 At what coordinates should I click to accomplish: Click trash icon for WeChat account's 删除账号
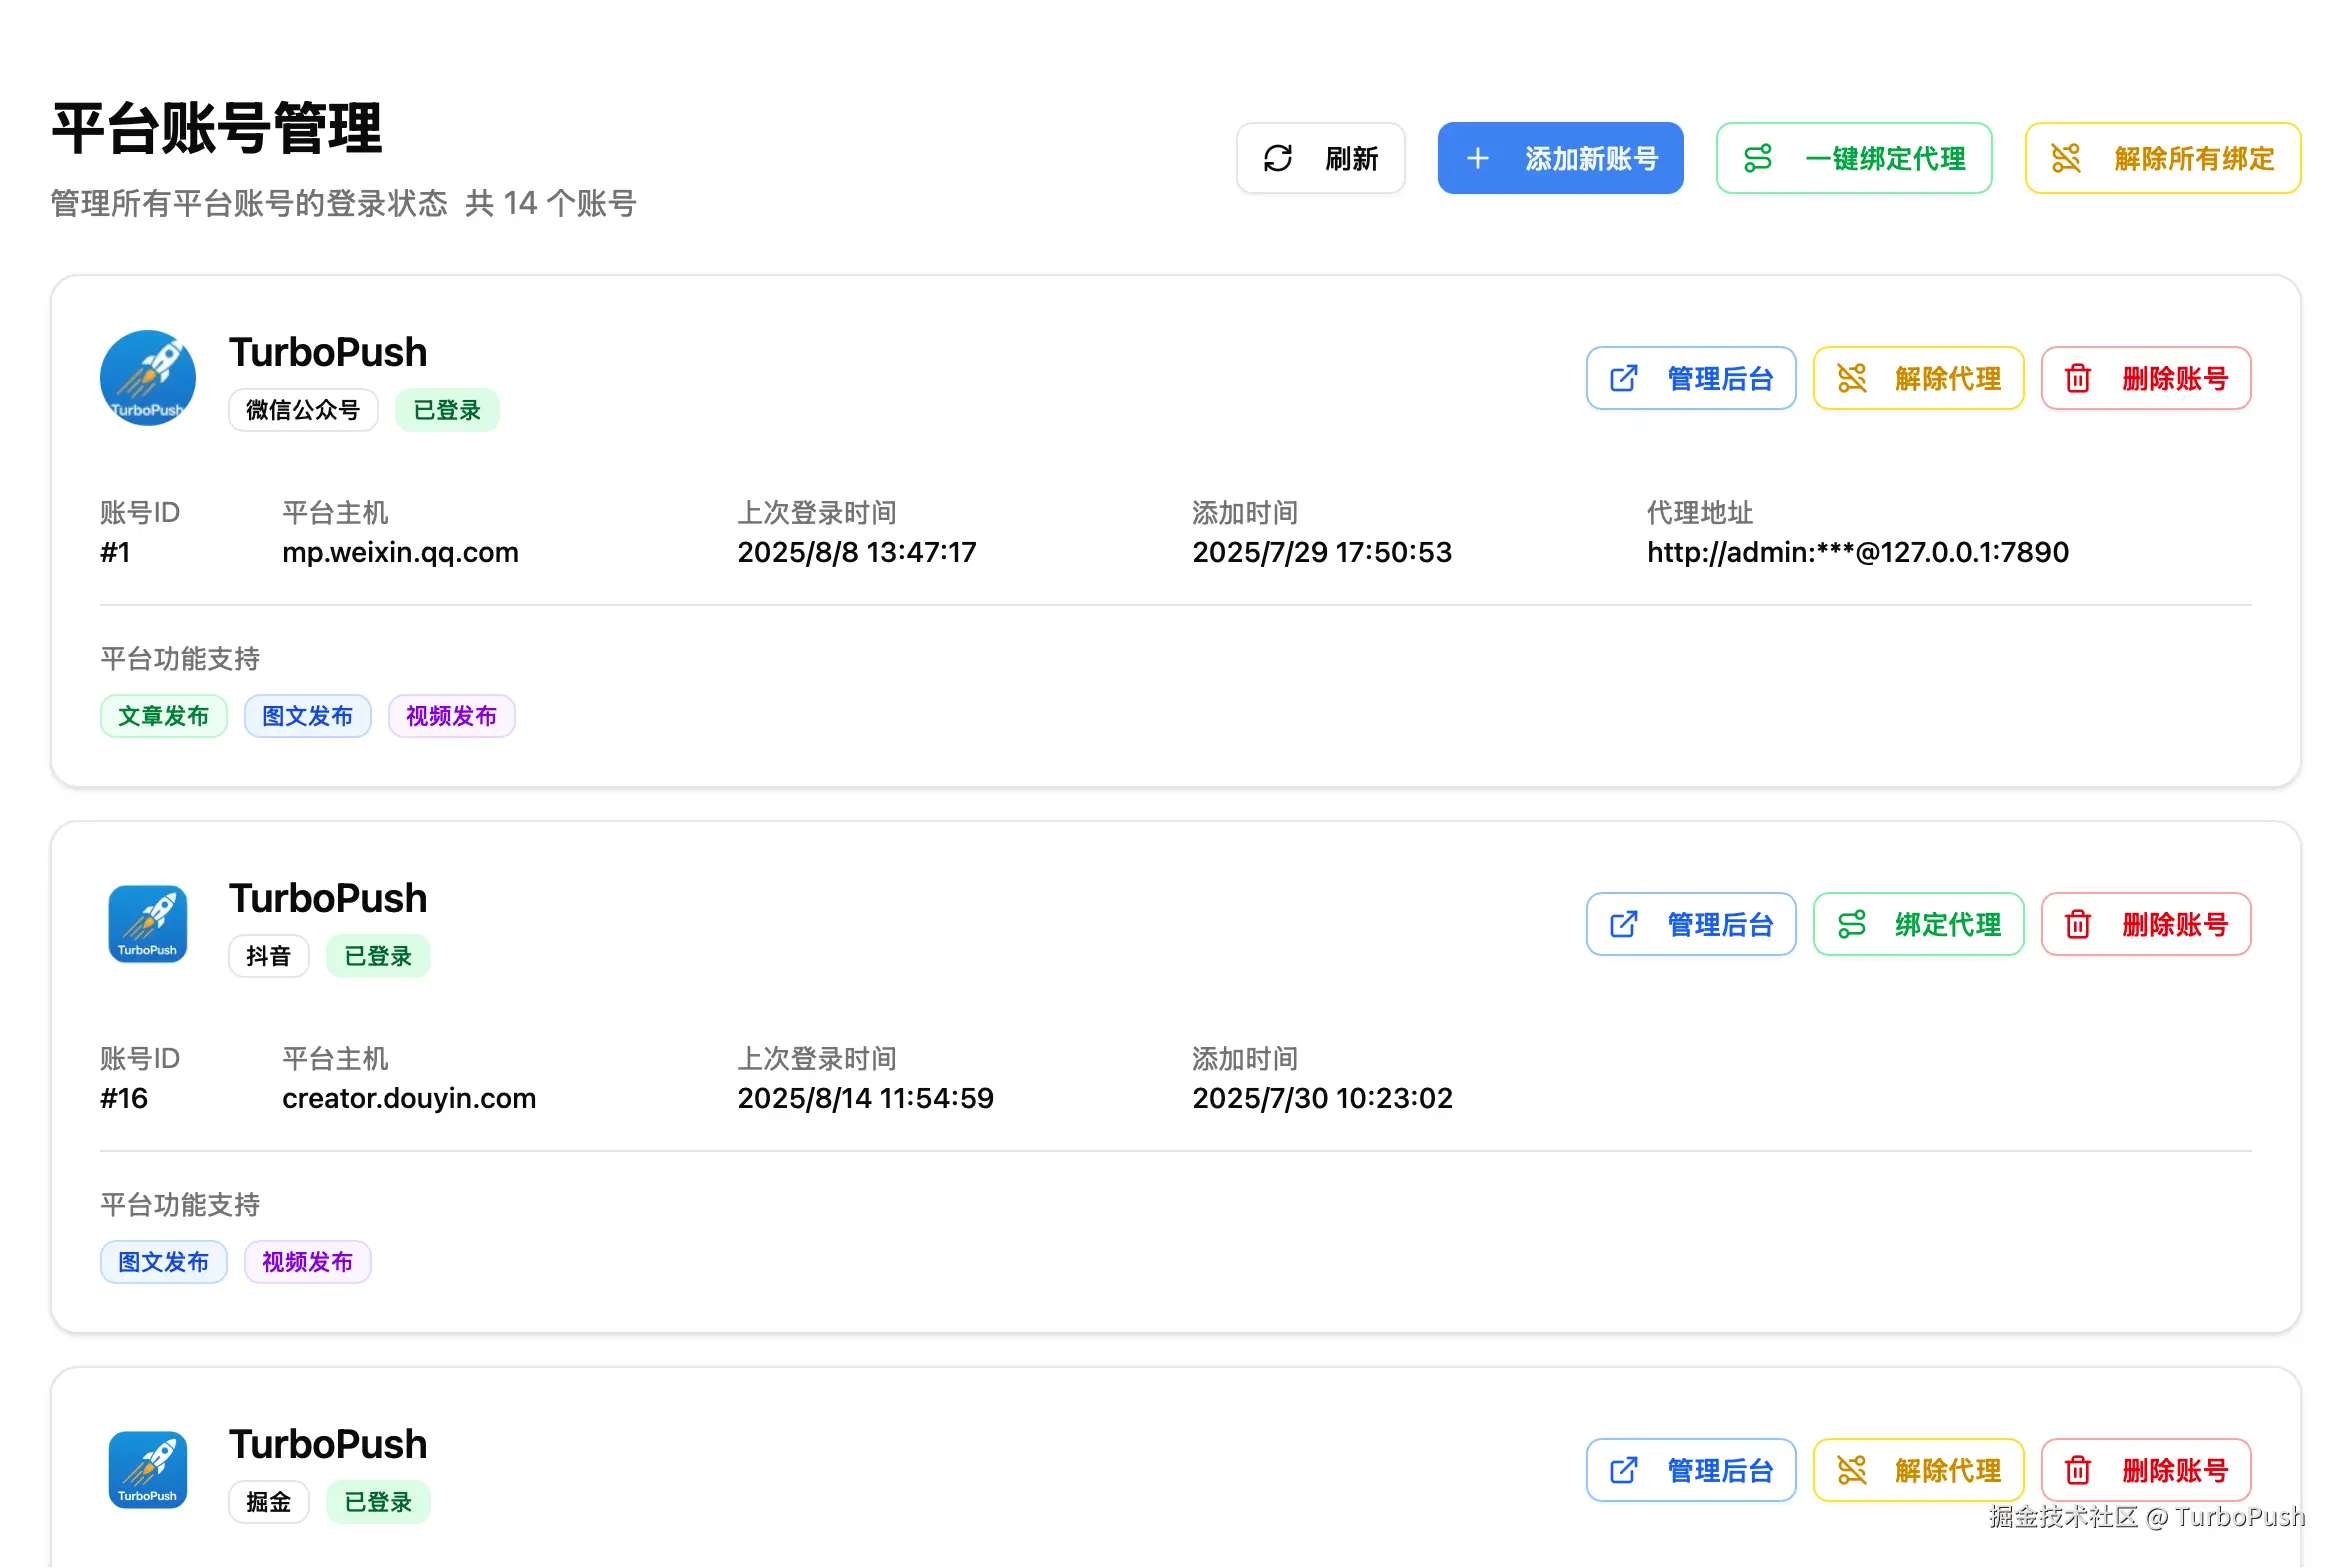pyautogui.click(x=2078, y=378)
